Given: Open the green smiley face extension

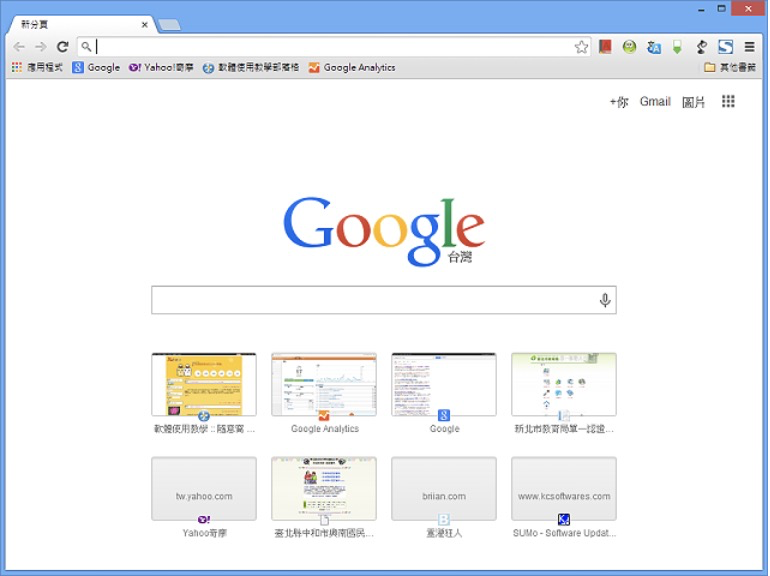Looking at the screenshot, I should pyautogui.click(x=629, y=47).
